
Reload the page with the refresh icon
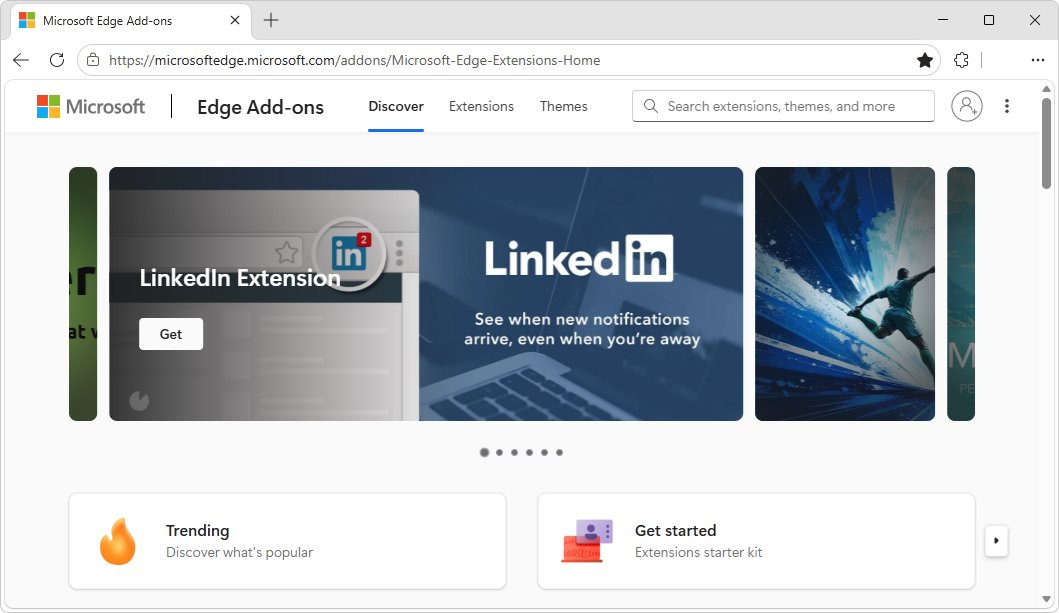[x=57, y=60]
